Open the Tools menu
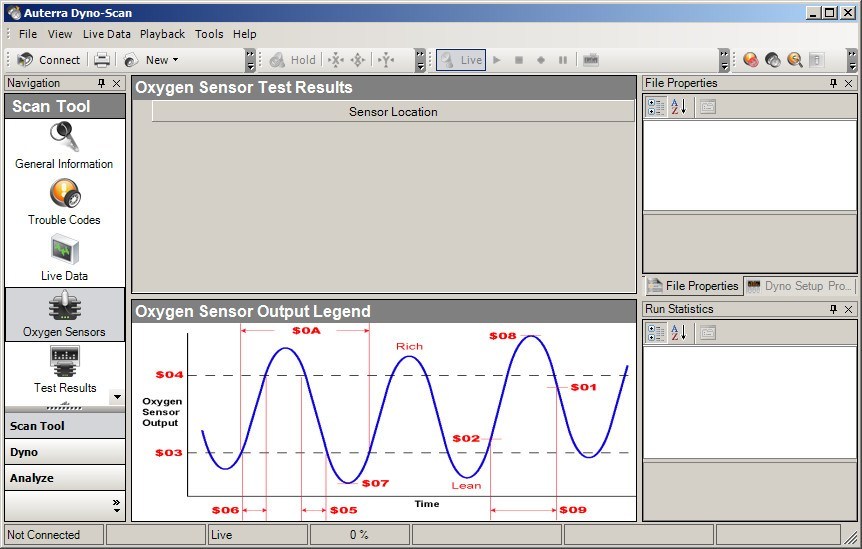862x549 pixels. (209, 34)
